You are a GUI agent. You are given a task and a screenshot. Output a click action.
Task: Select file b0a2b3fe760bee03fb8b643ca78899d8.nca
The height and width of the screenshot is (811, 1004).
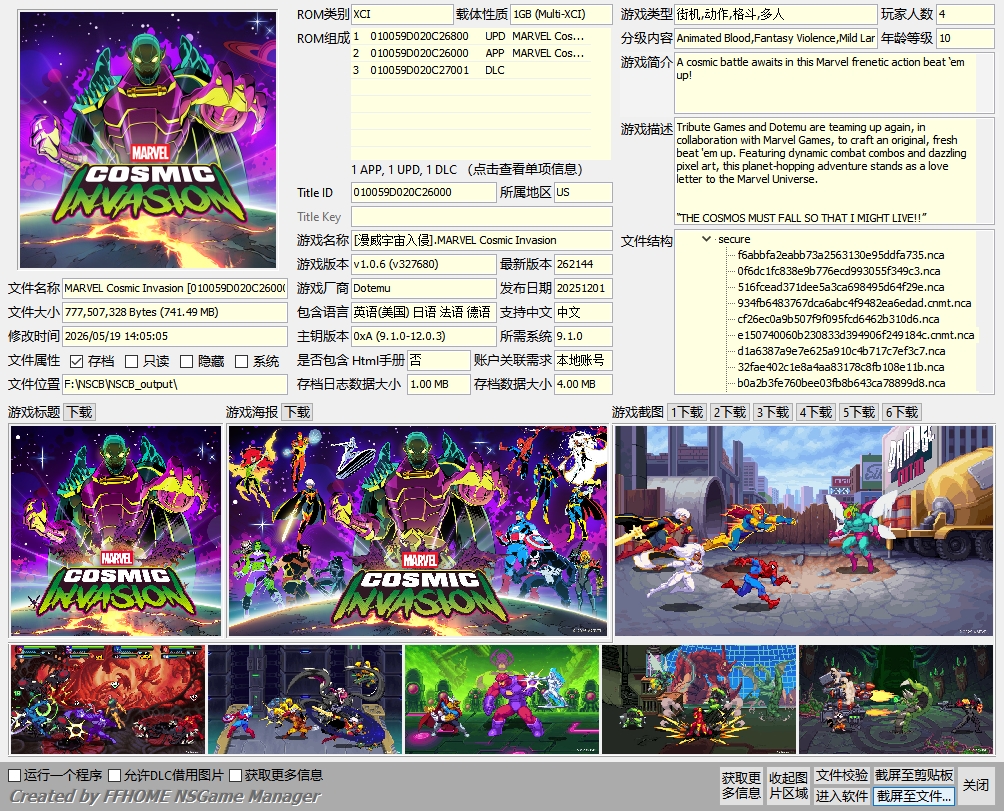(x=841, y=383)
